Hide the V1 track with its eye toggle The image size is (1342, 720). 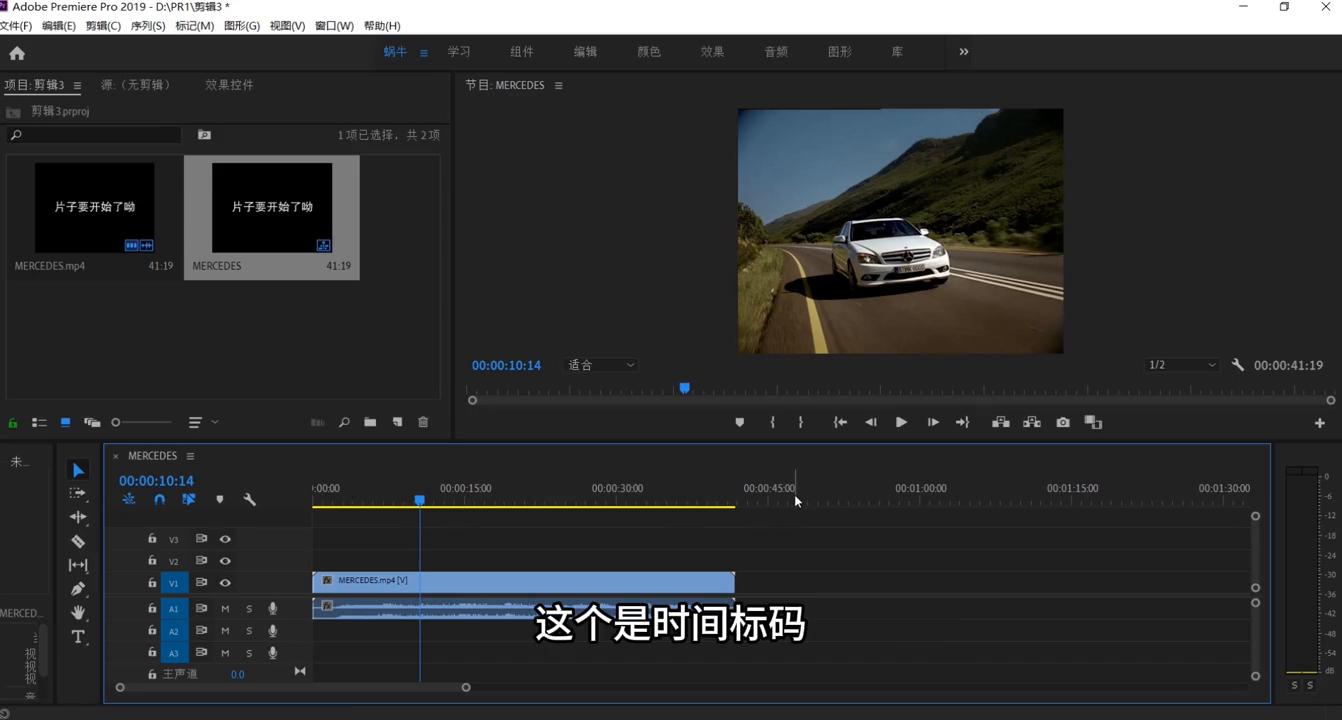(x=225, y=582)
